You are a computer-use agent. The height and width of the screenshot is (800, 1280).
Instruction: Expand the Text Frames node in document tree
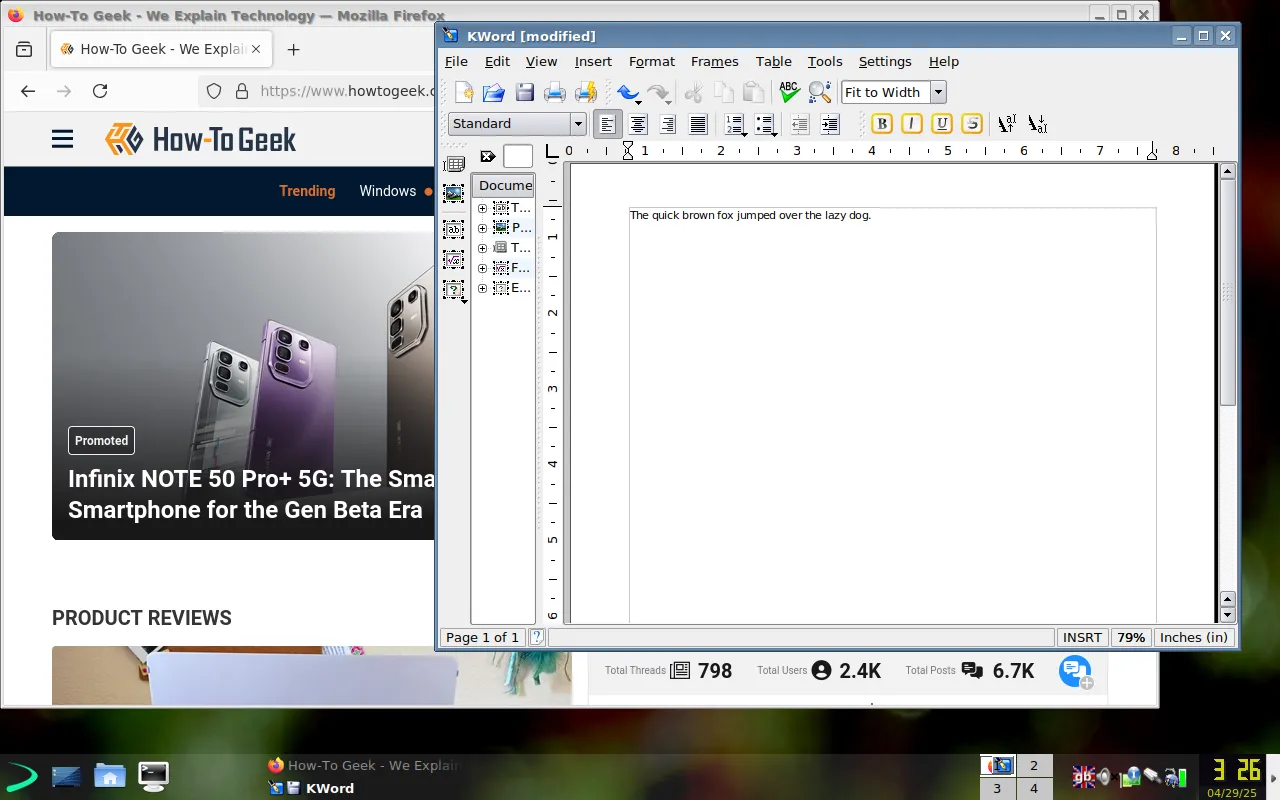(x=482, y=208)
